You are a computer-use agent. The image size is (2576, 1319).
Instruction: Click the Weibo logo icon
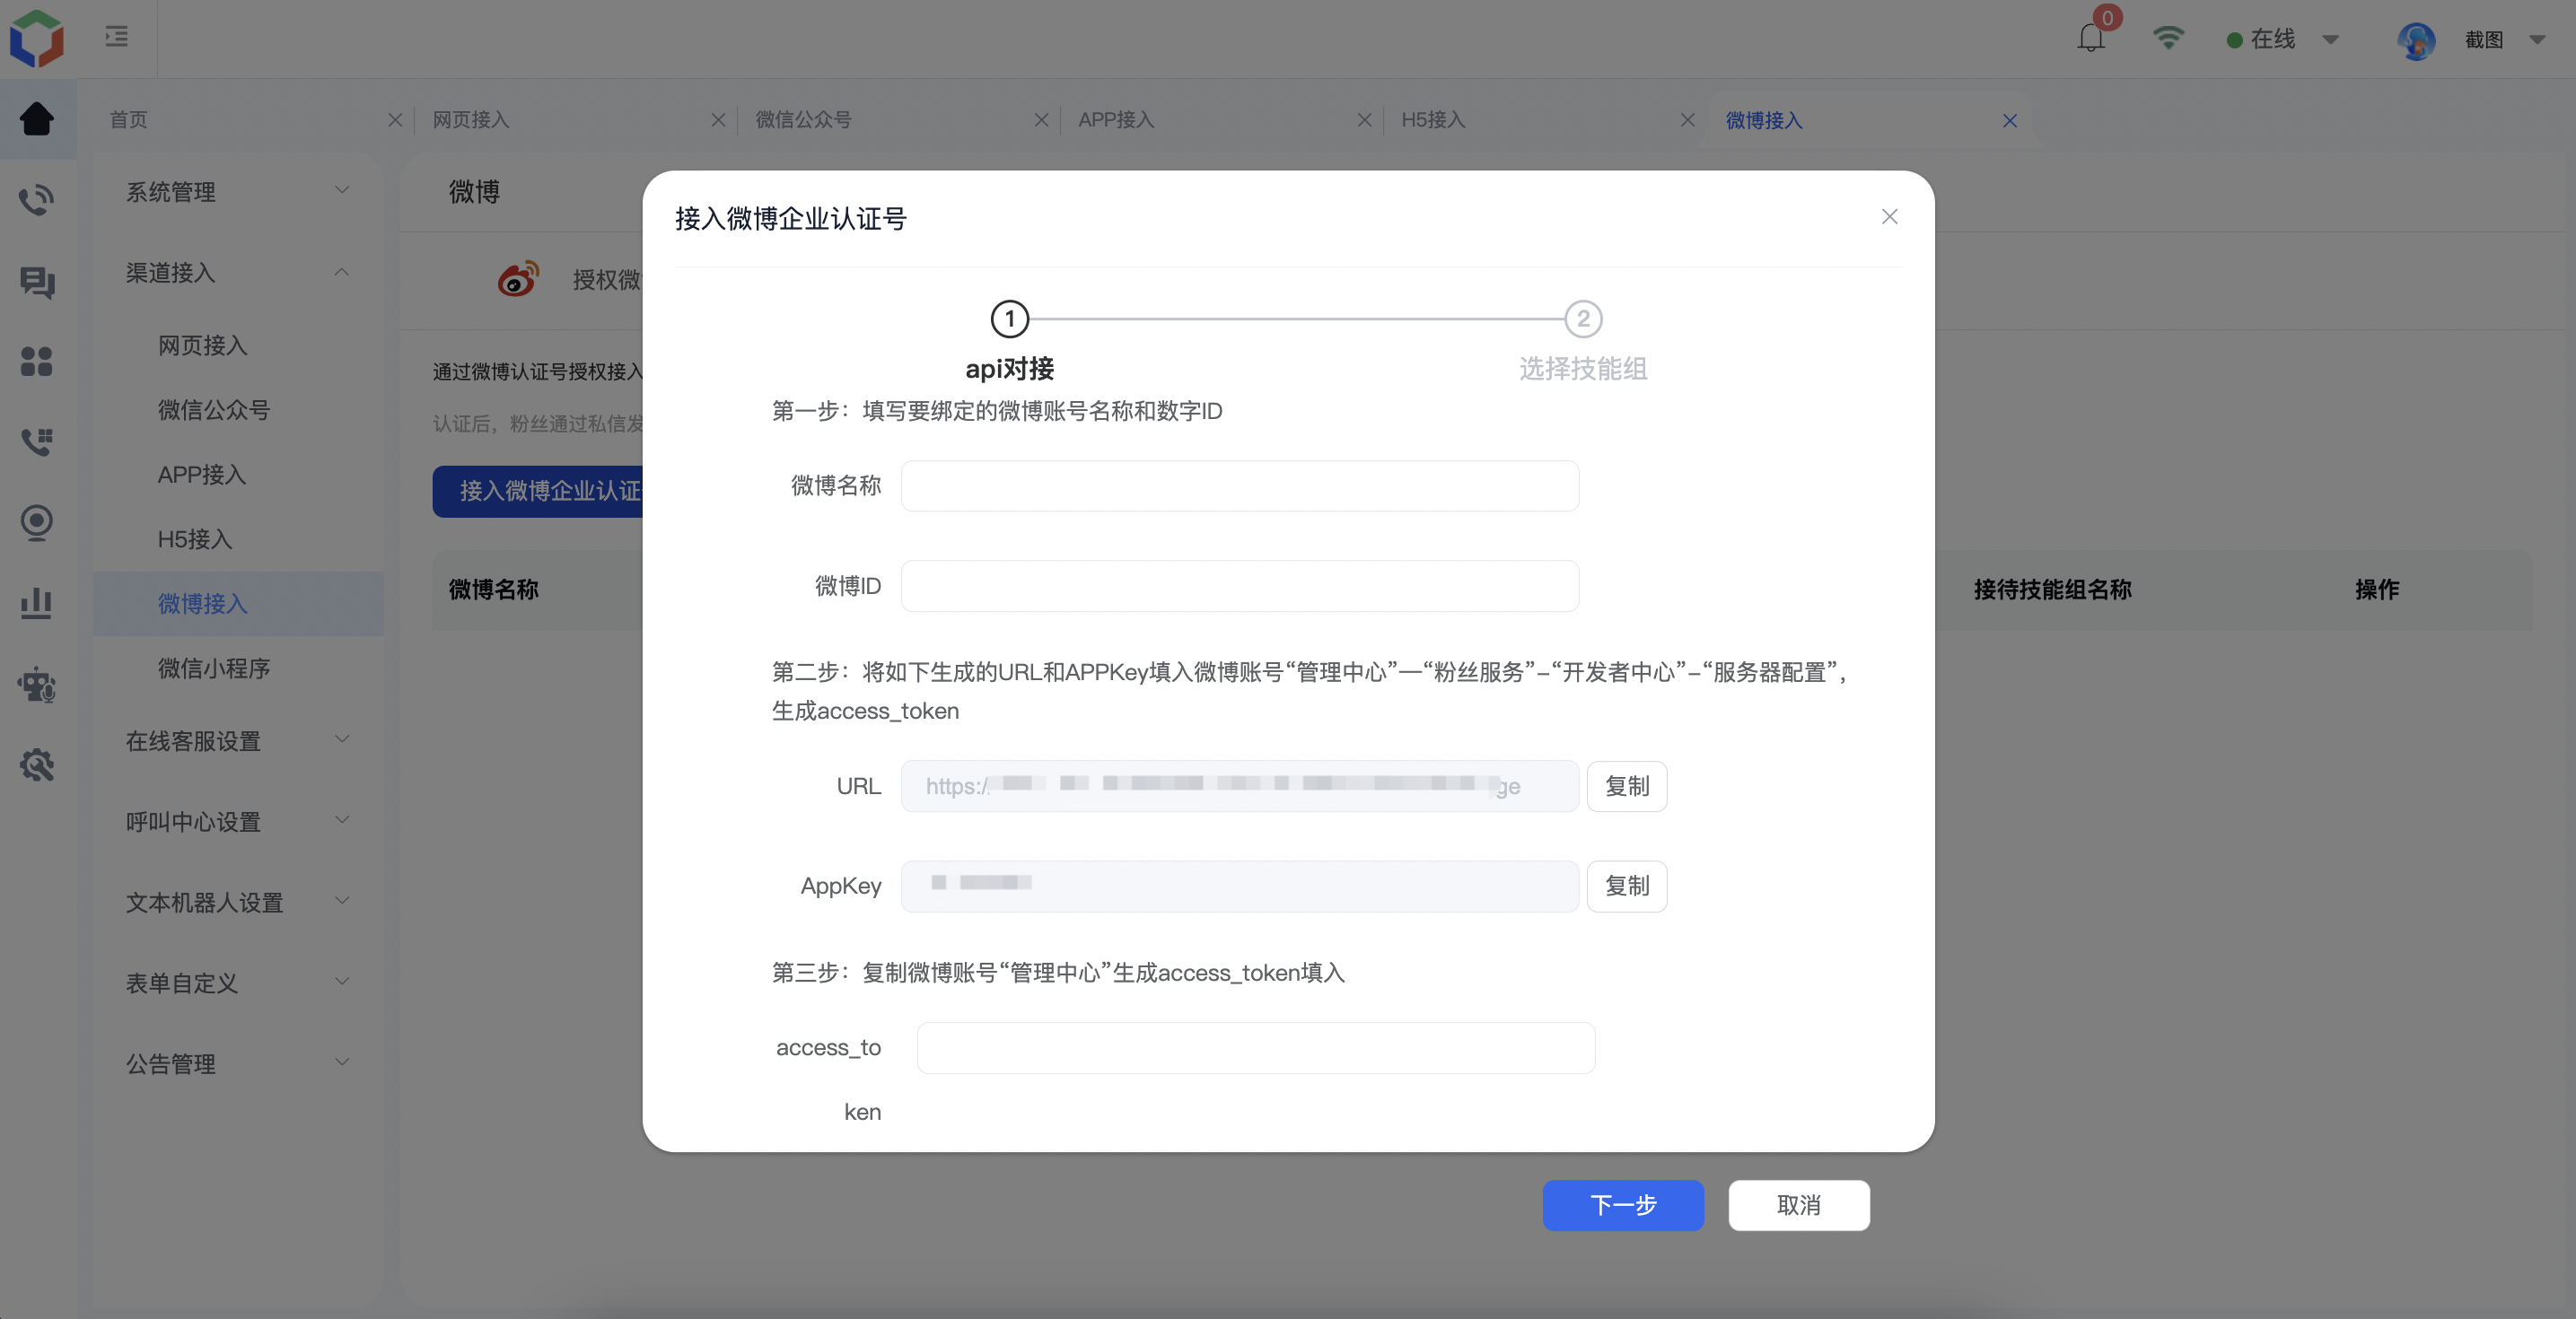click(x=518, y=279)
